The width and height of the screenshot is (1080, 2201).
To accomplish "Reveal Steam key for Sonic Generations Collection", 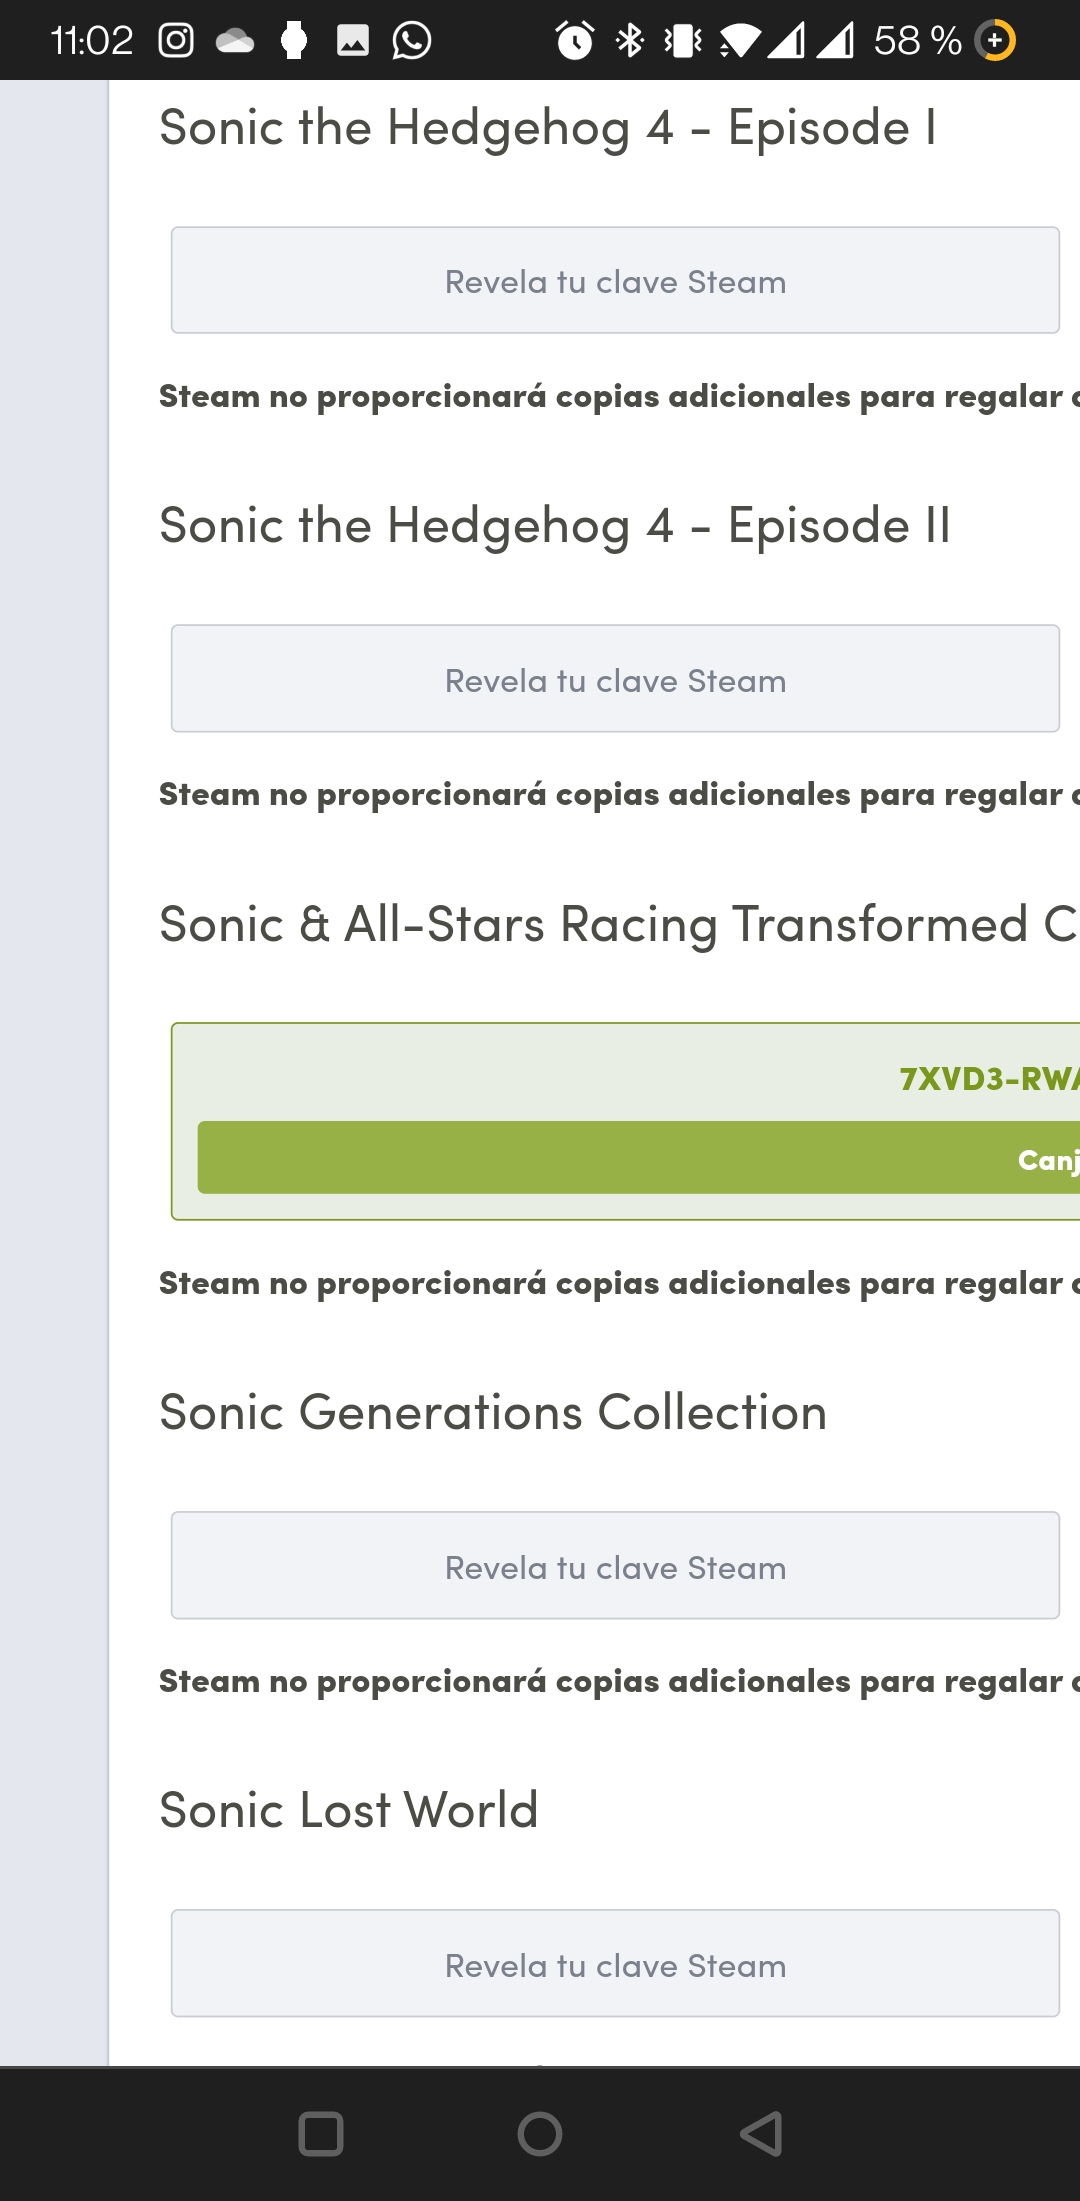I will click(x=615, y=1566).
